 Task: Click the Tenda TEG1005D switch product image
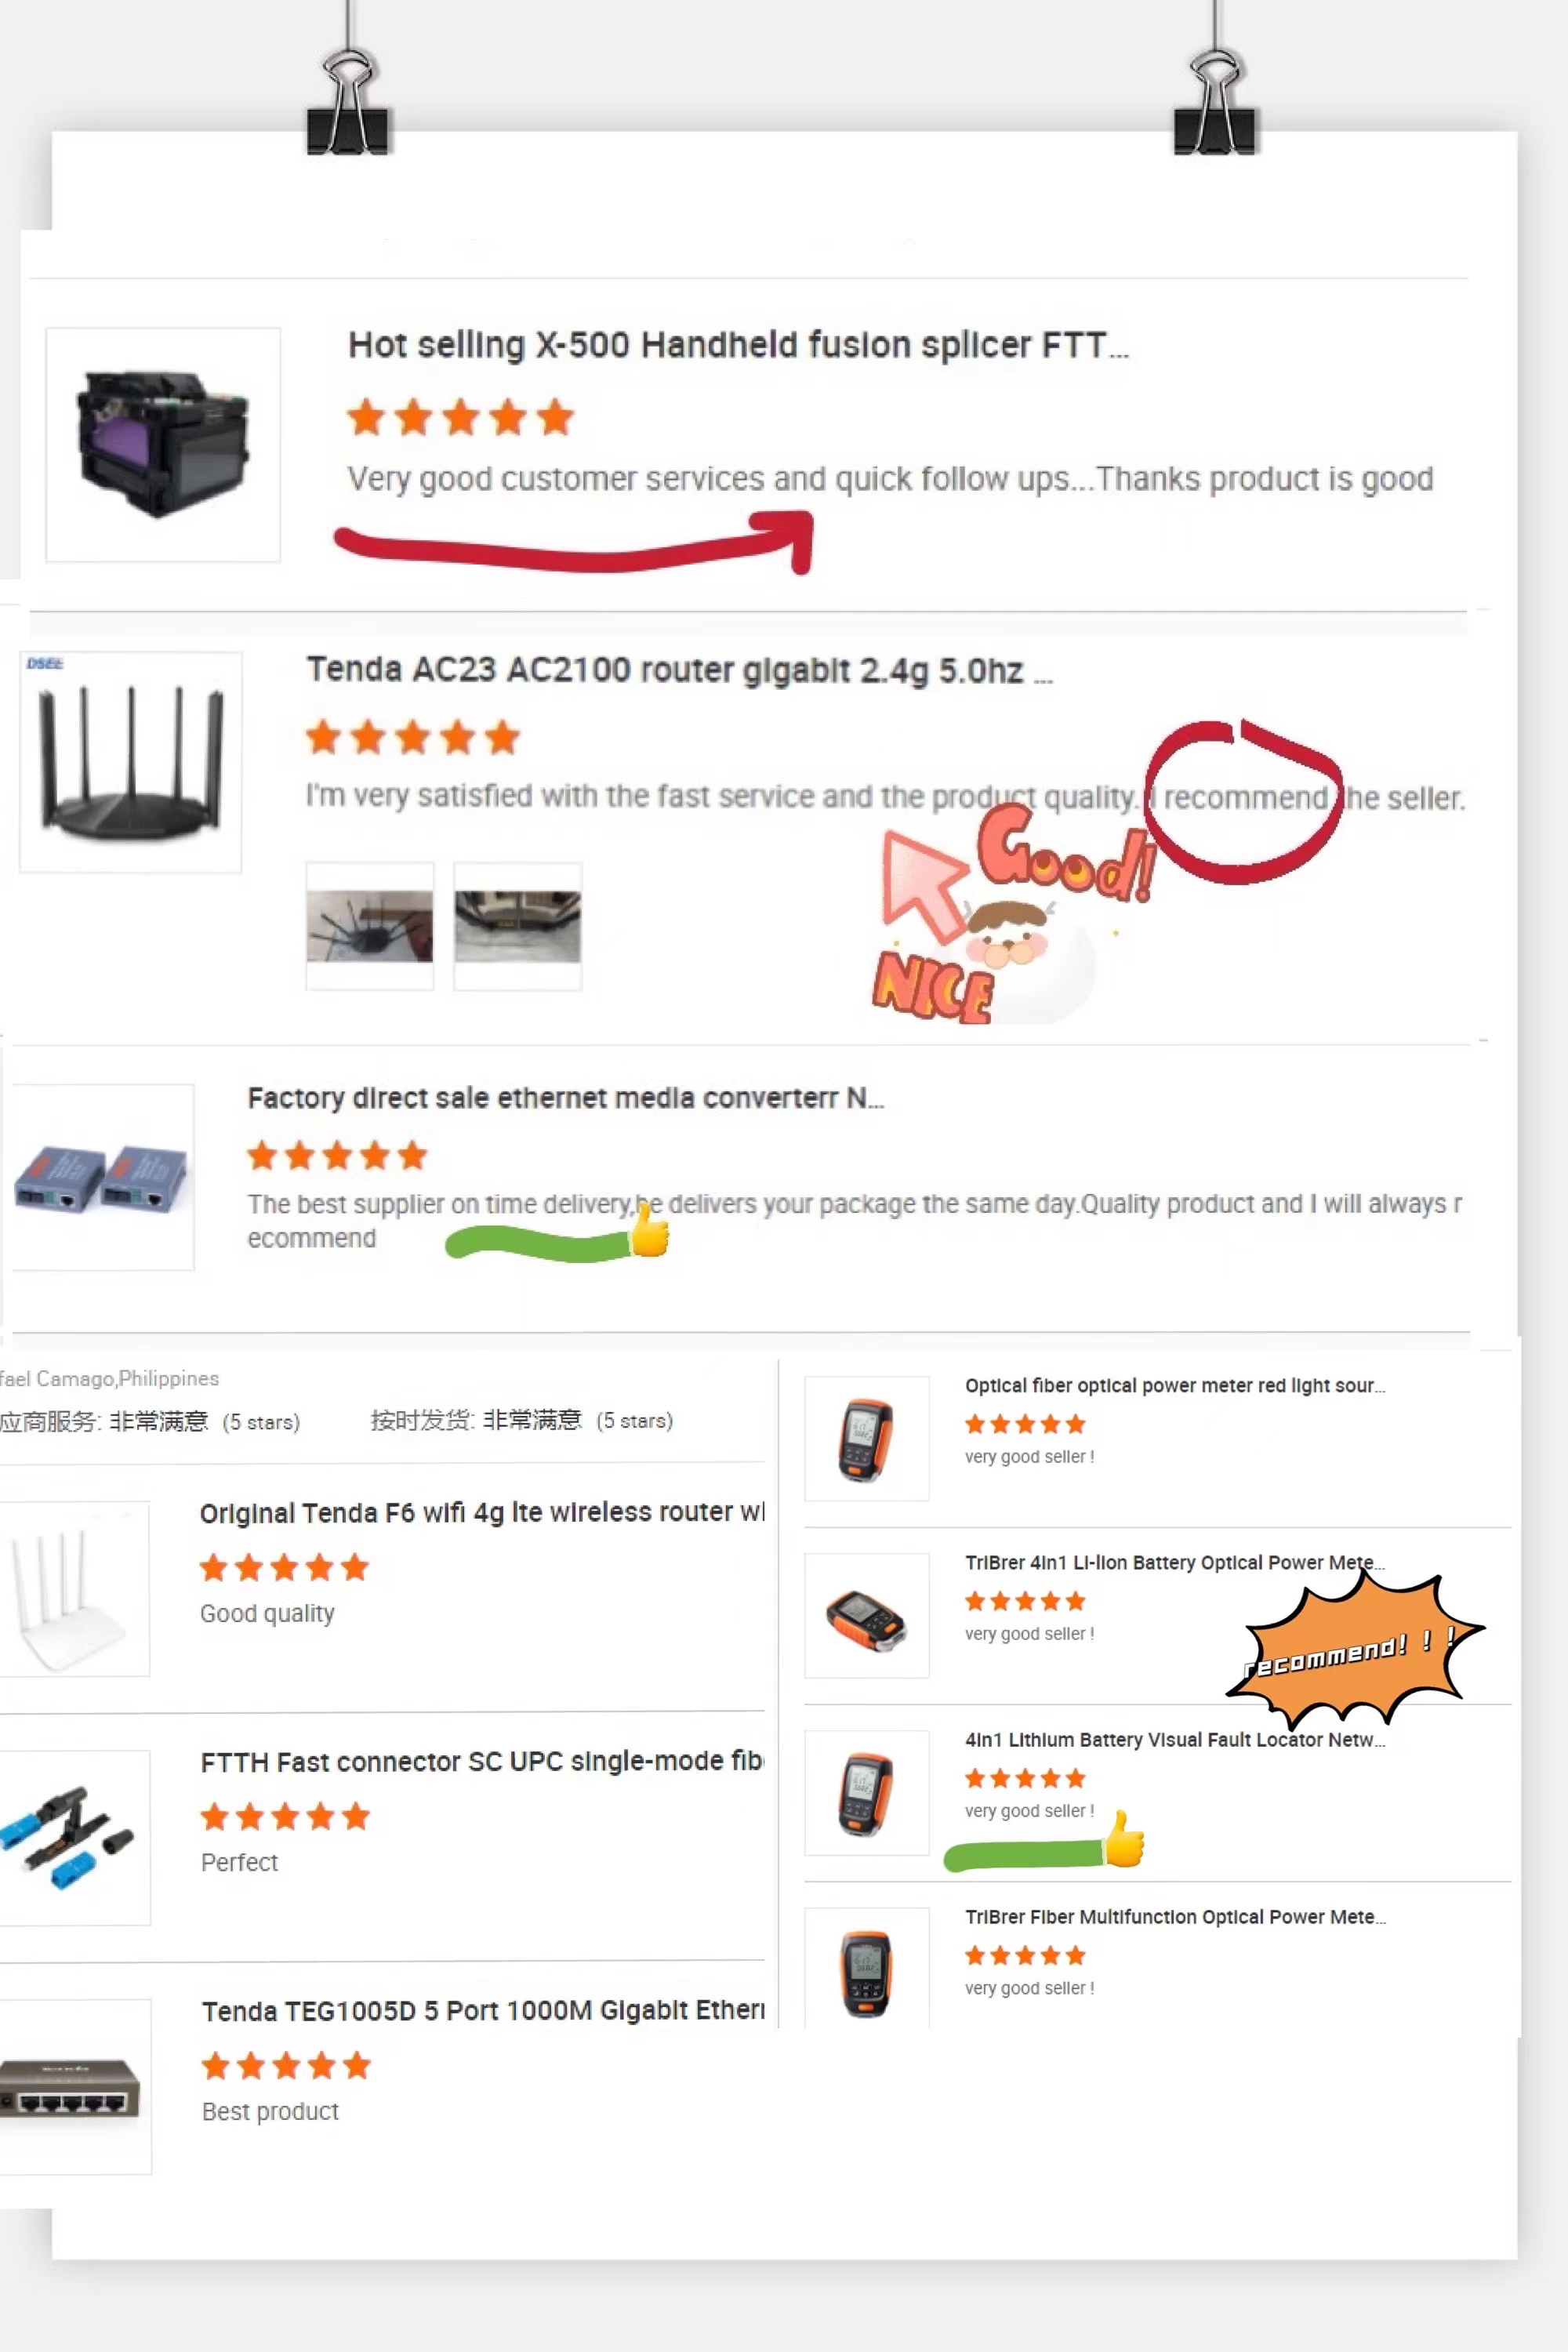(75, 2087)
